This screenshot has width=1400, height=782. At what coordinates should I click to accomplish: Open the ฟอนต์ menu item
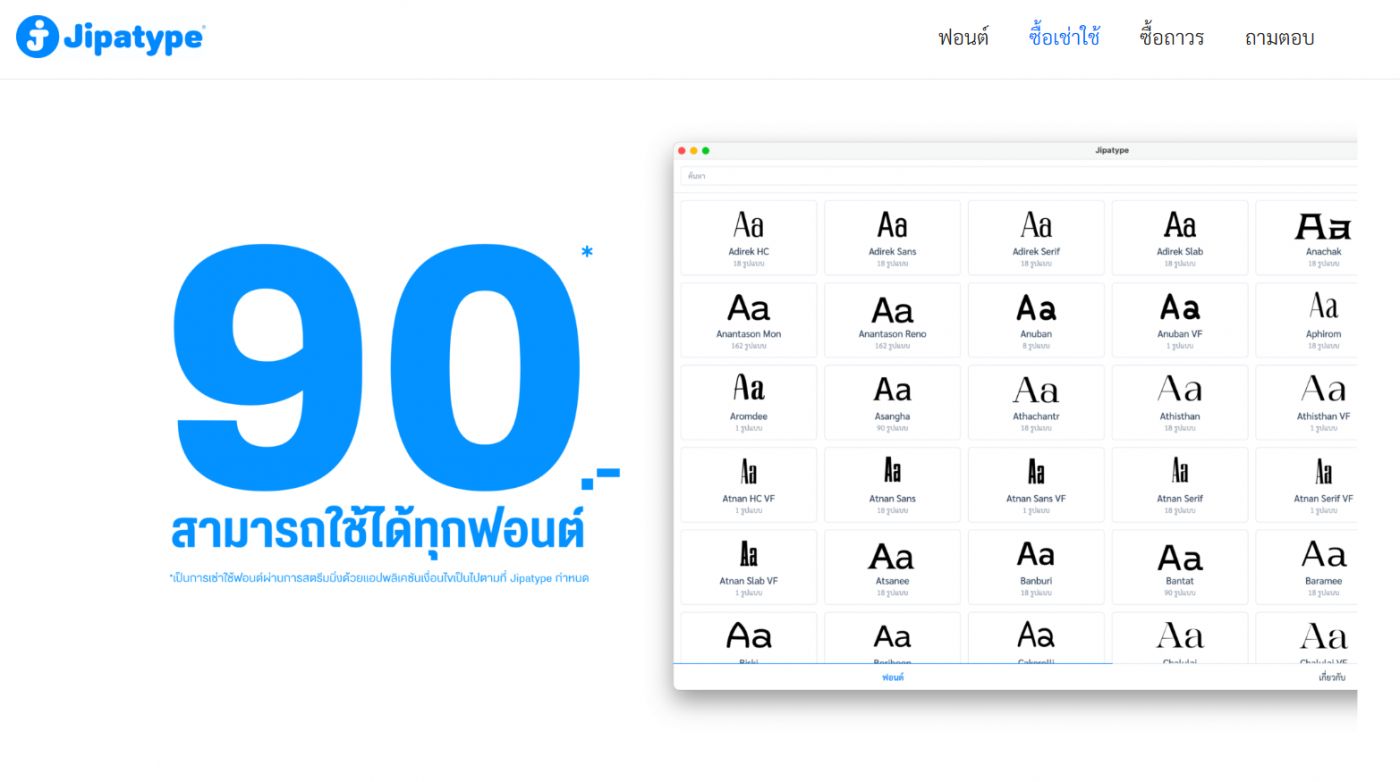tap(963, 38)
